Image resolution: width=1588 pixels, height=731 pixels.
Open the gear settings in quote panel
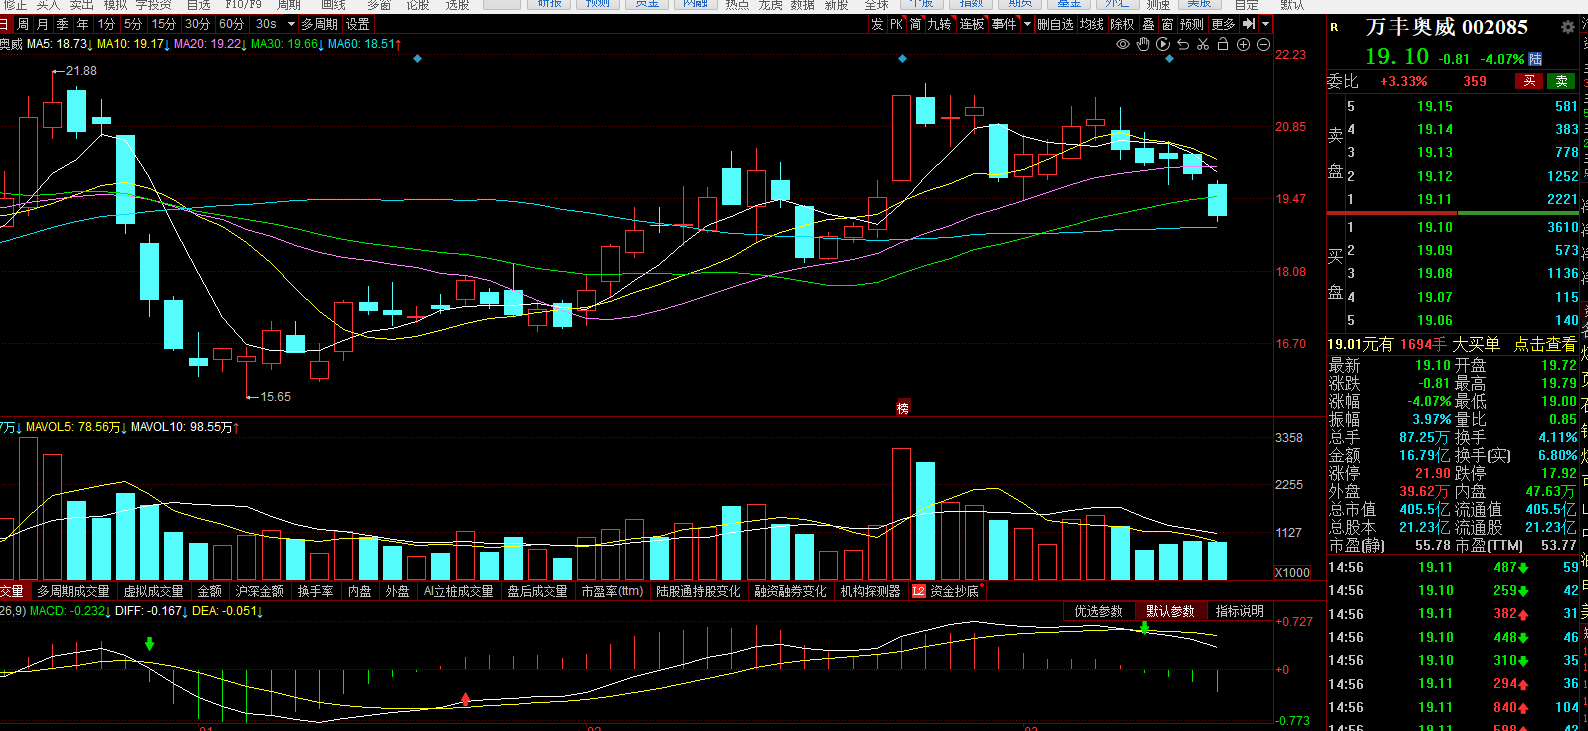[1567, 27]
